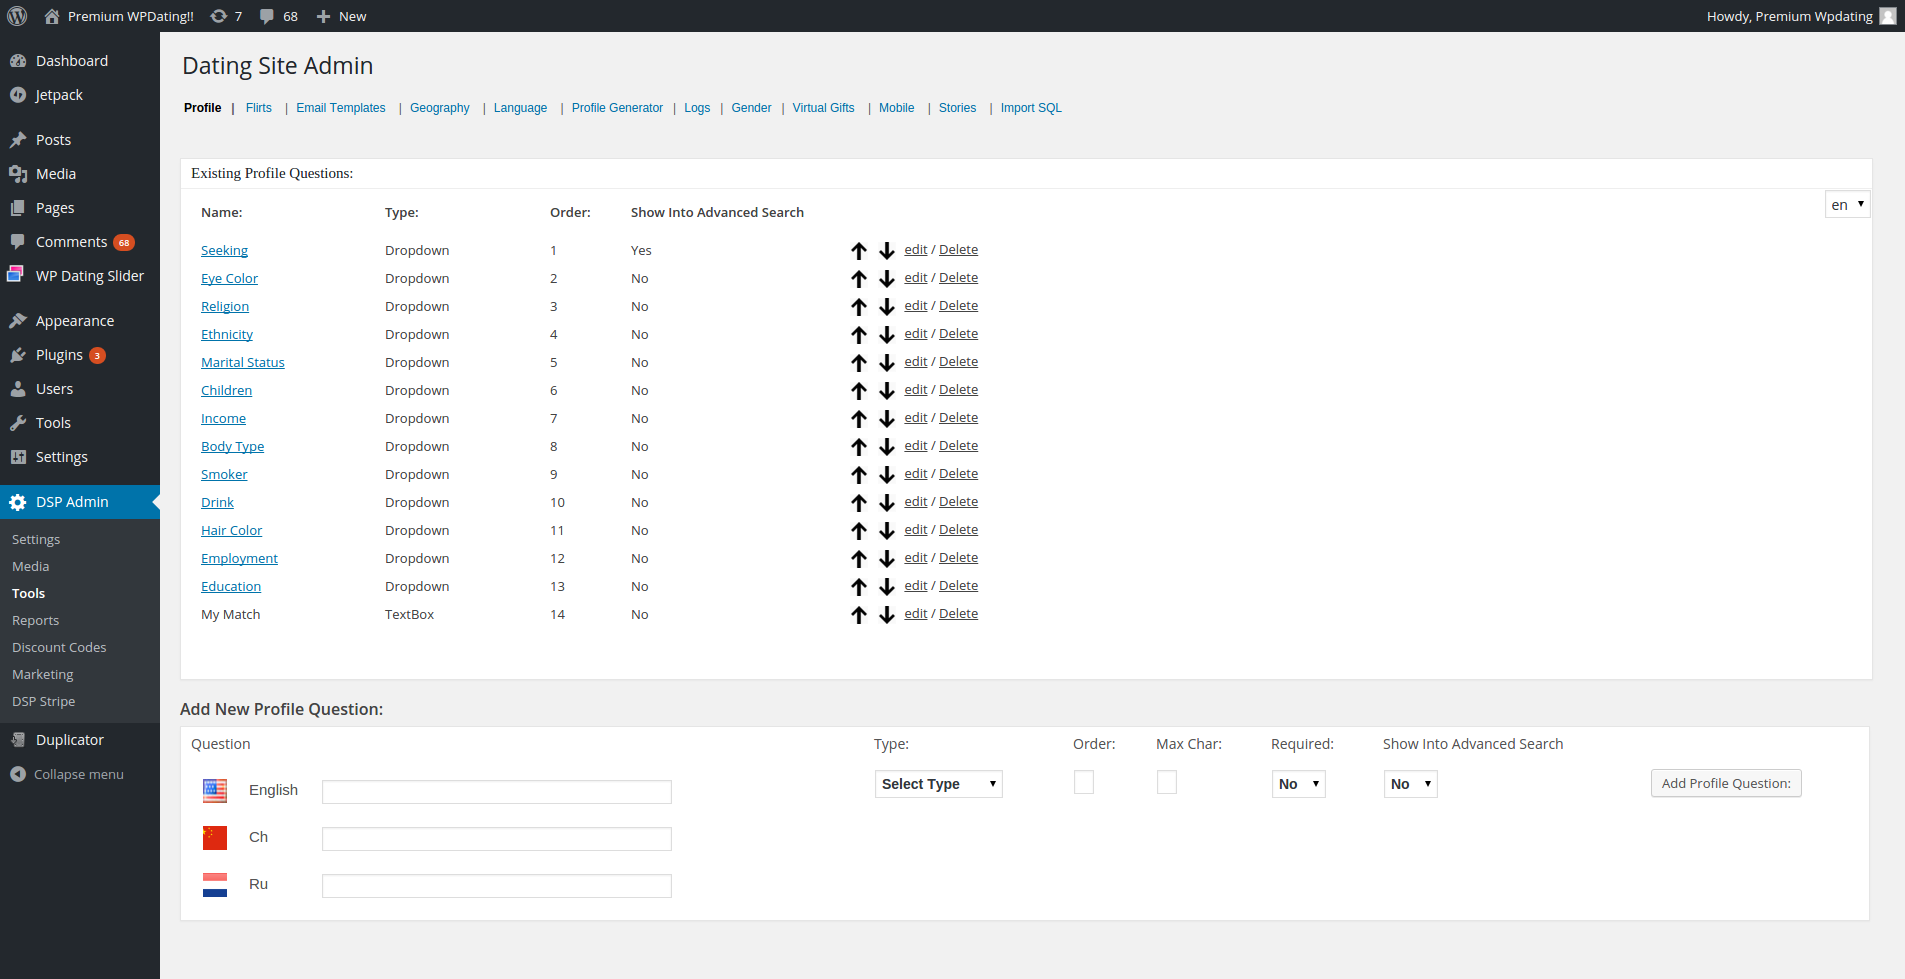This screenshot has height=979, width=1905.
Task: Click the user avatar in top bar
Action: click(1887, 16)
